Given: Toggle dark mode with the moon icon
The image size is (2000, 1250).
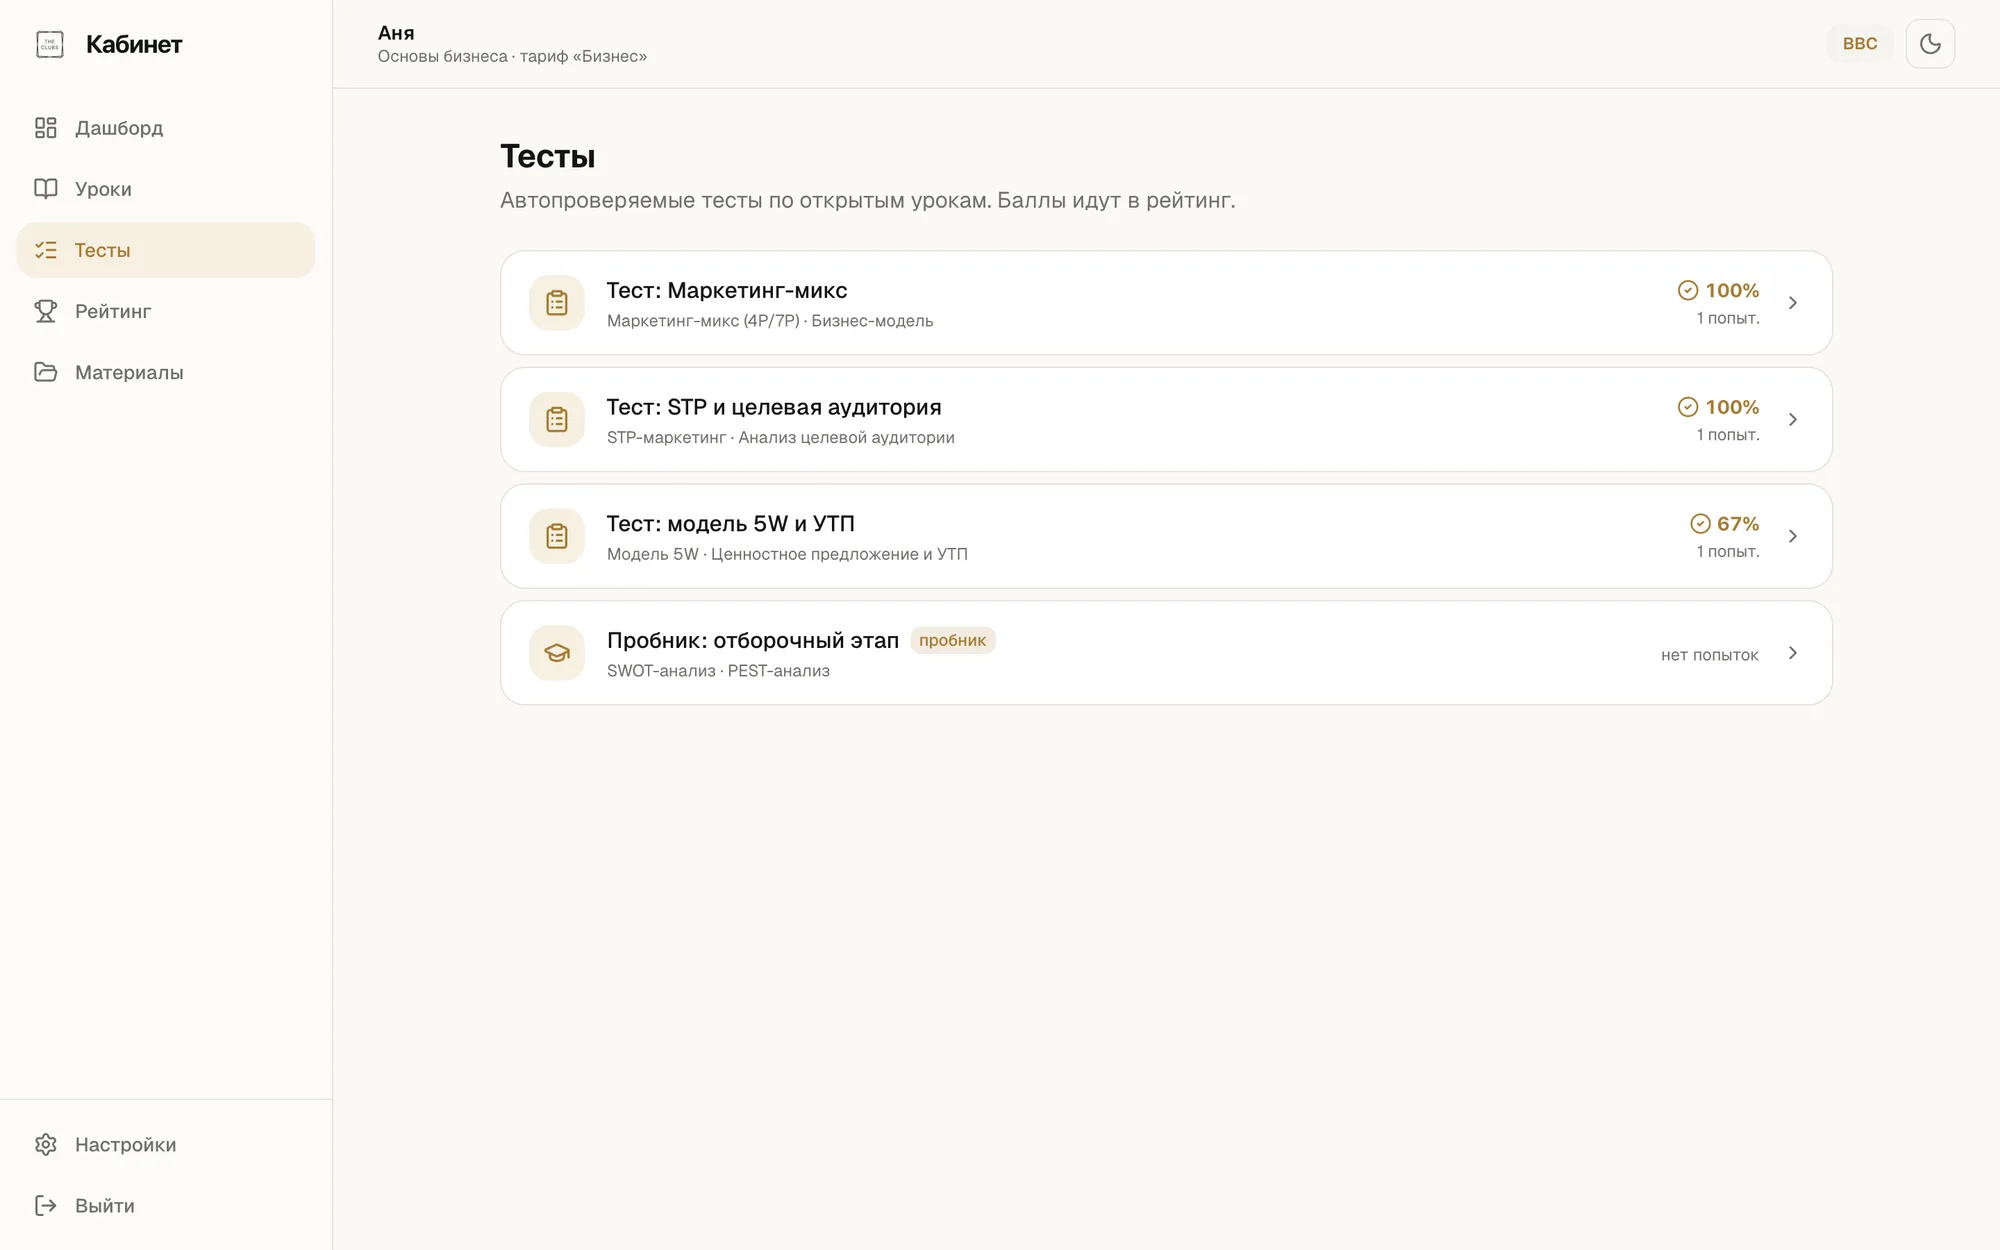Looking at the screenshot, I should pyautogui.click(x=1930, y=44).
